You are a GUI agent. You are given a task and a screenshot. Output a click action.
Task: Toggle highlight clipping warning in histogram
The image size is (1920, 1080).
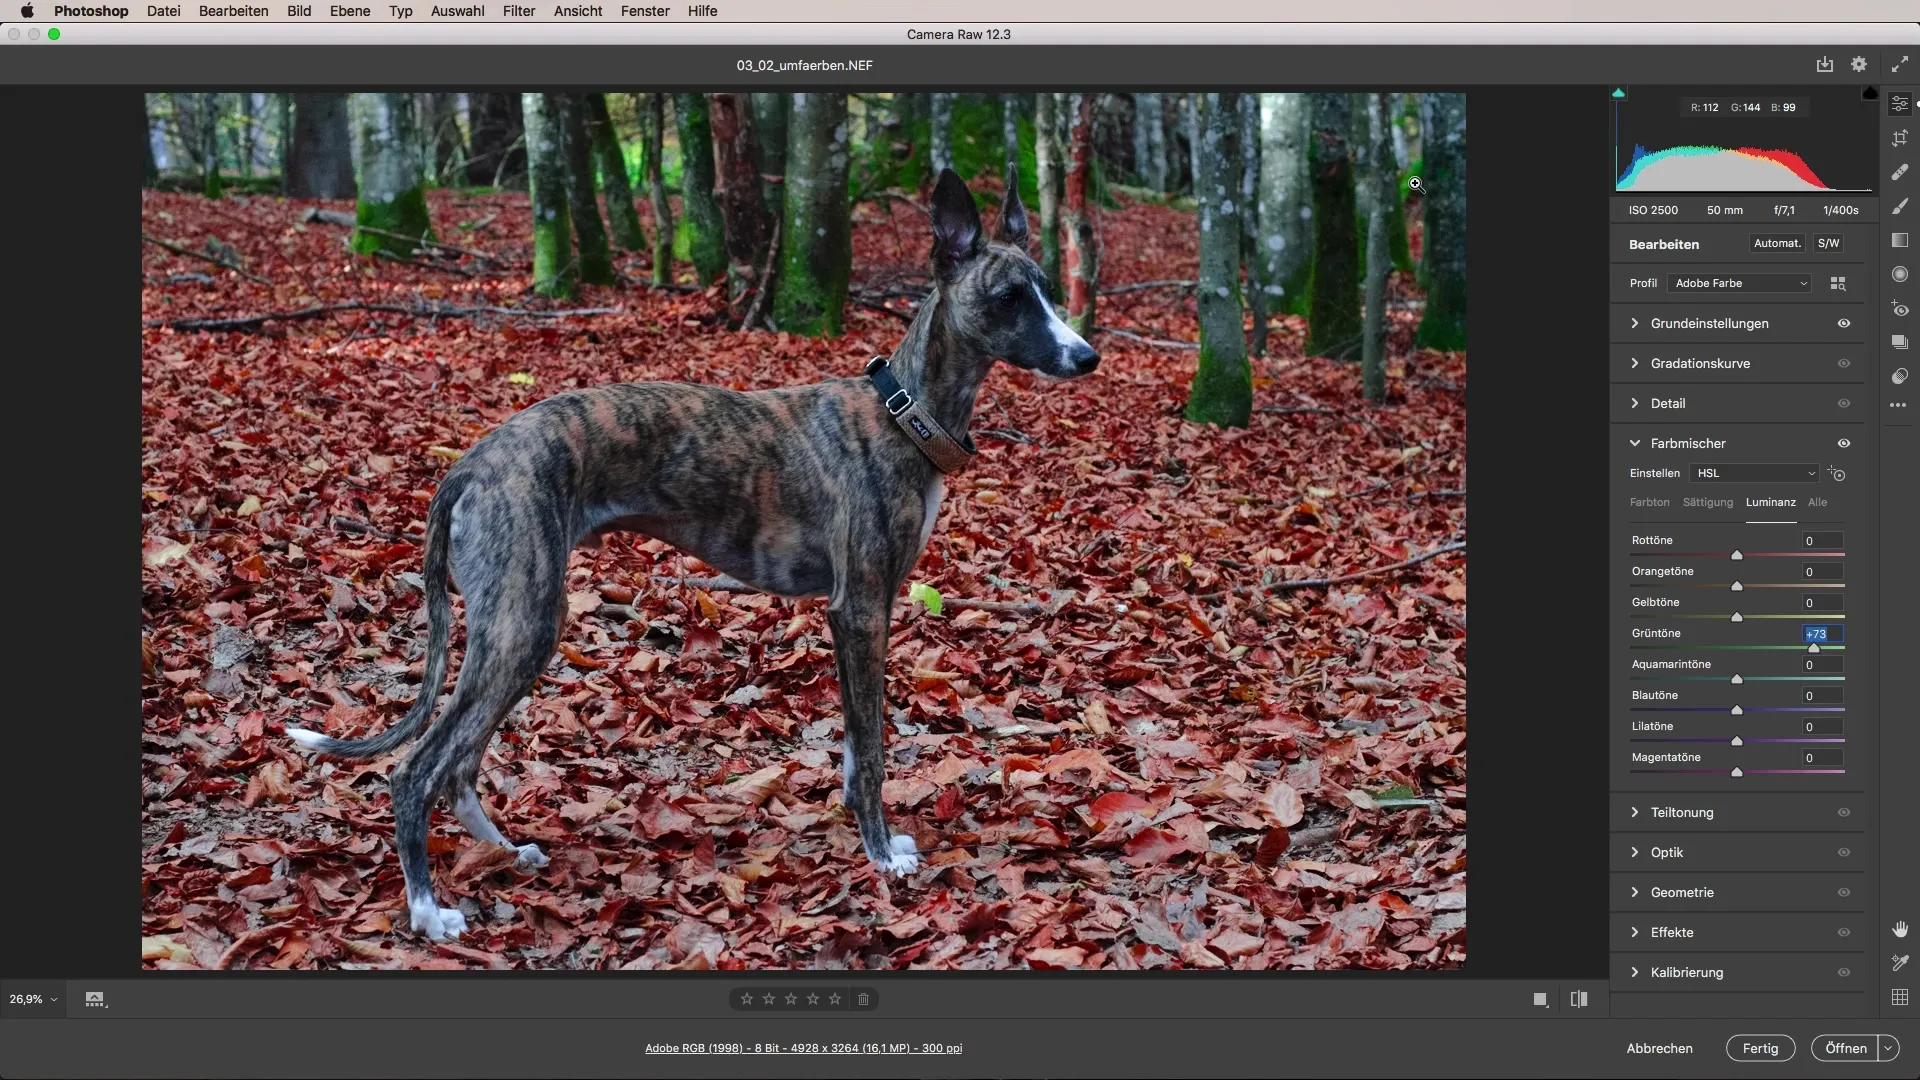click(1870, 93)
